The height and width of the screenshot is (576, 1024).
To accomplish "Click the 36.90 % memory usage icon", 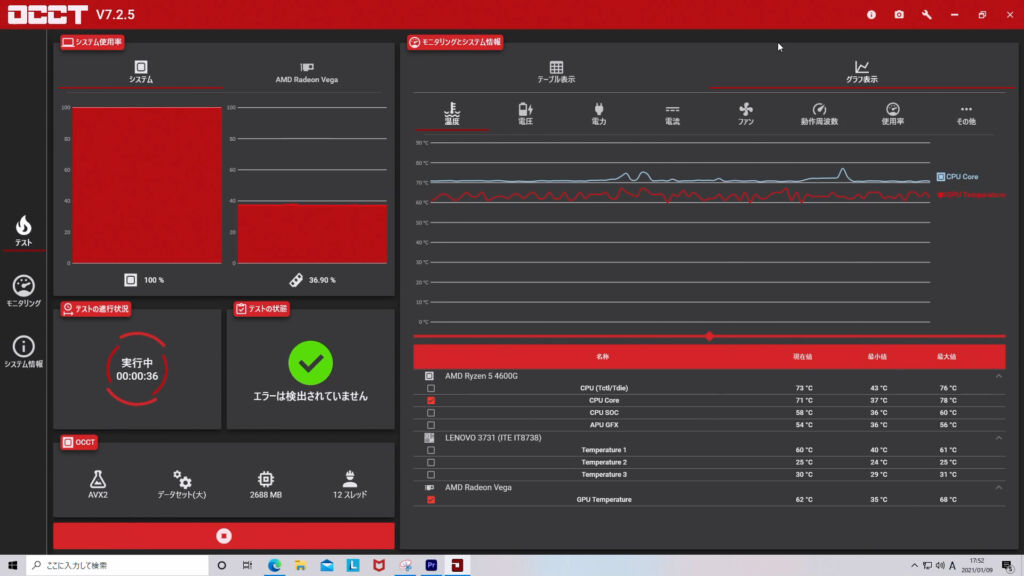I will click(x=296, y=280).
